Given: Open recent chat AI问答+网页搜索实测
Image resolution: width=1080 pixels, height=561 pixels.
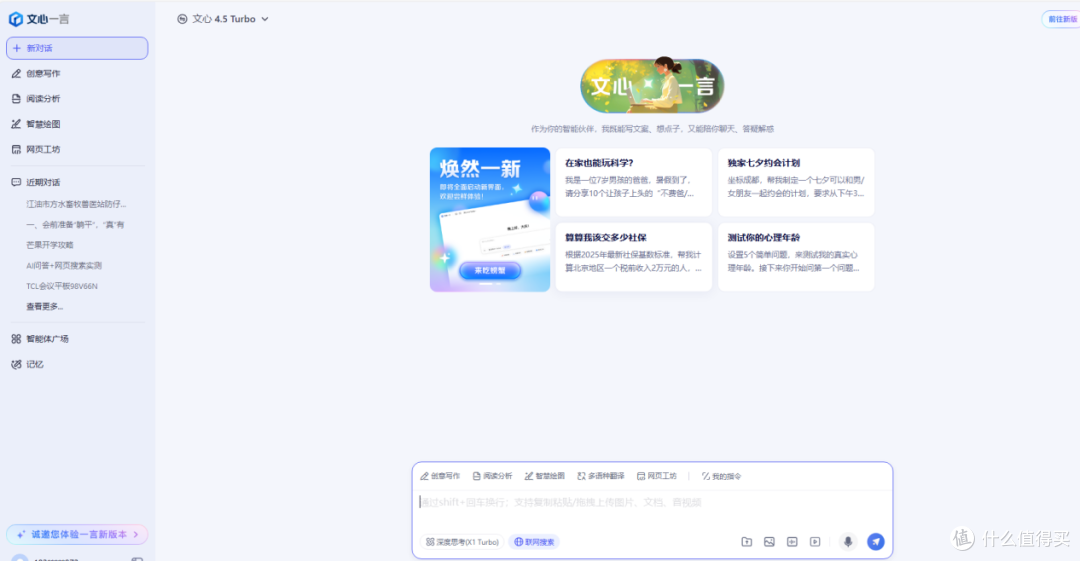Looking at the screenshot, I should pos(64,265).
